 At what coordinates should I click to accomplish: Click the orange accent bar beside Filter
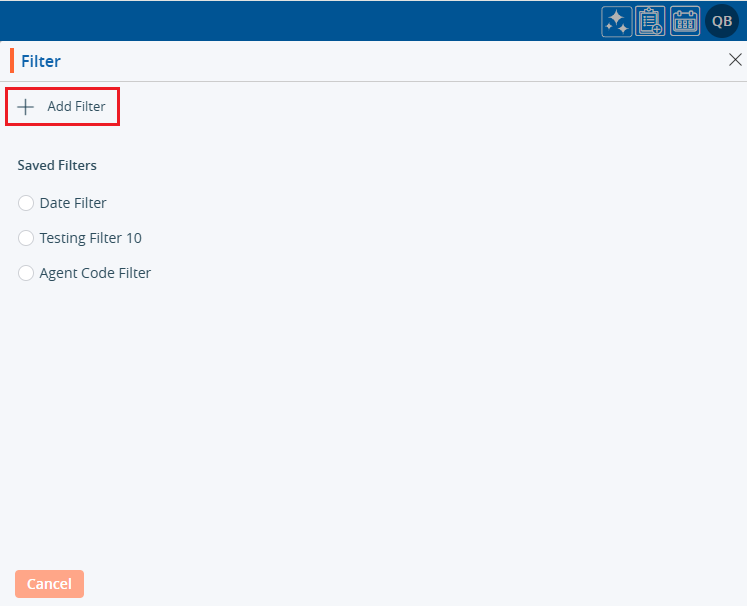12,61
